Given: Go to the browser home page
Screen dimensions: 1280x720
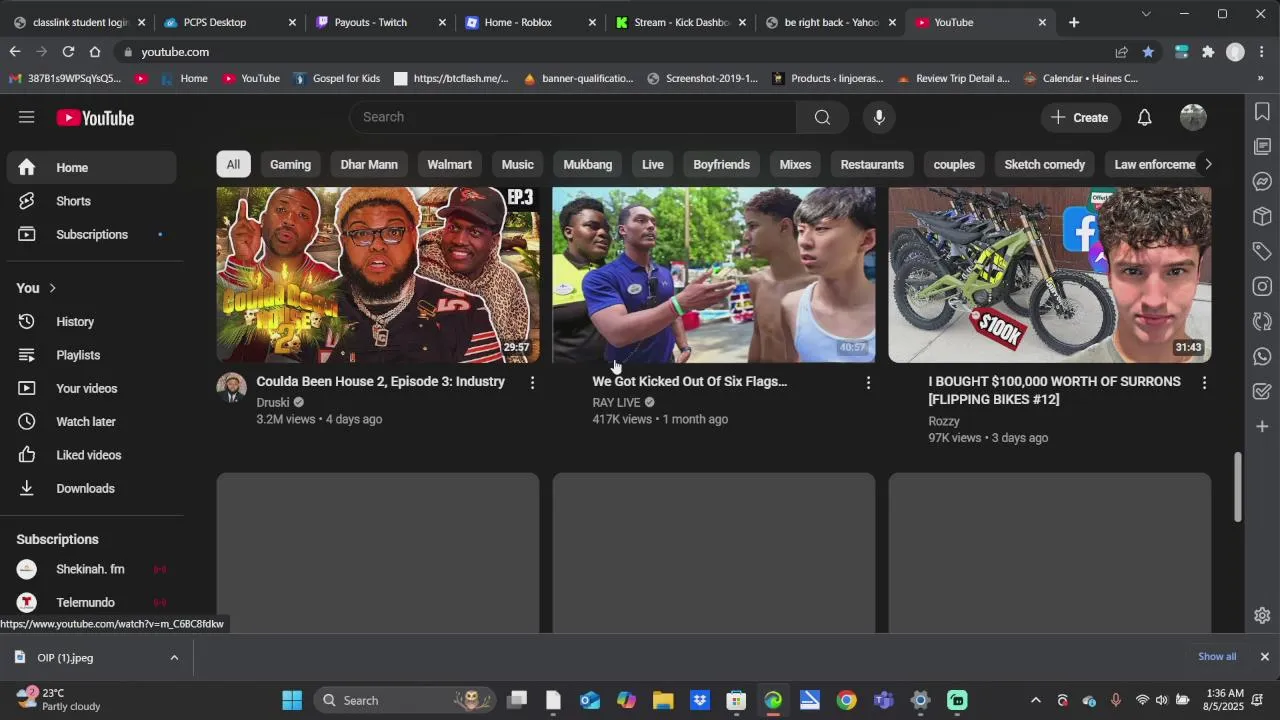Looking at the screenshot, I should click(x=95, y=52).
